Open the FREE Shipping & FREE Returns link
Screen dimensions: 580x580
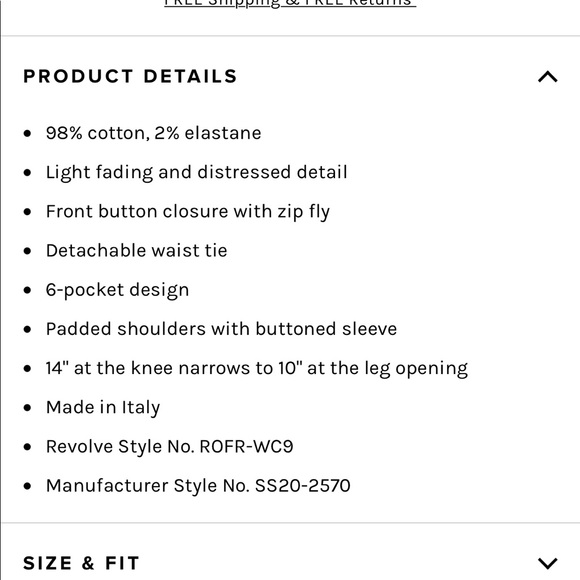(x=290, y=3)
